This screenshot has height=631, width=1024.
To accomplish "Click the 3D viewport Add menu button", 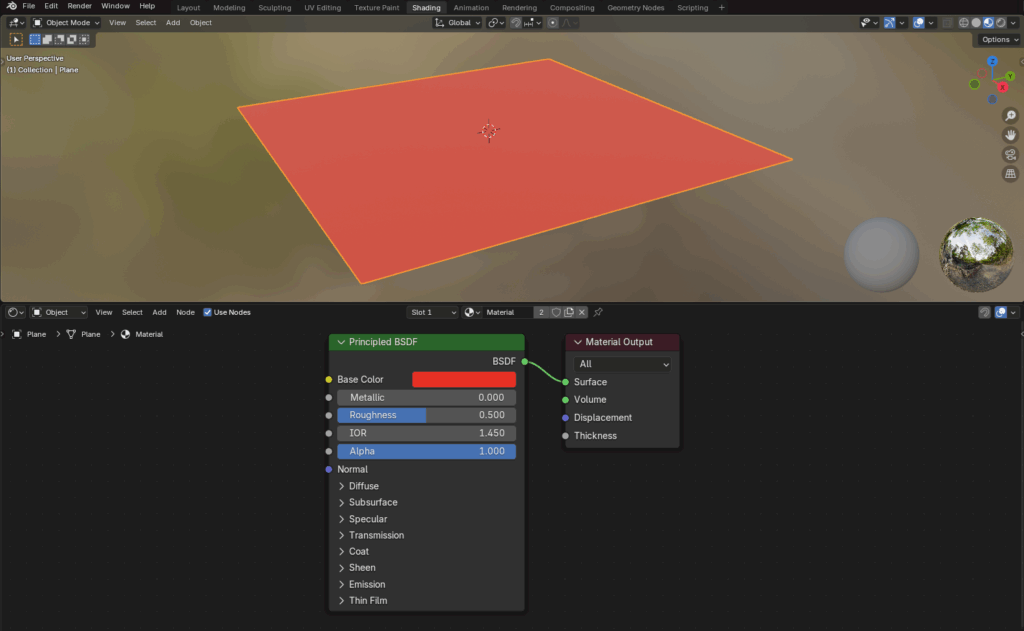I will pyautogui.click(x=172, y=23).
